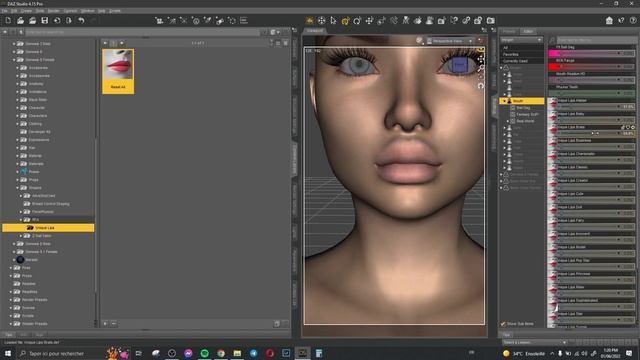The height and width of the screenshot is (360, 640).
Task: Select the Translate four-arrow tool icon
Action: 369,20
